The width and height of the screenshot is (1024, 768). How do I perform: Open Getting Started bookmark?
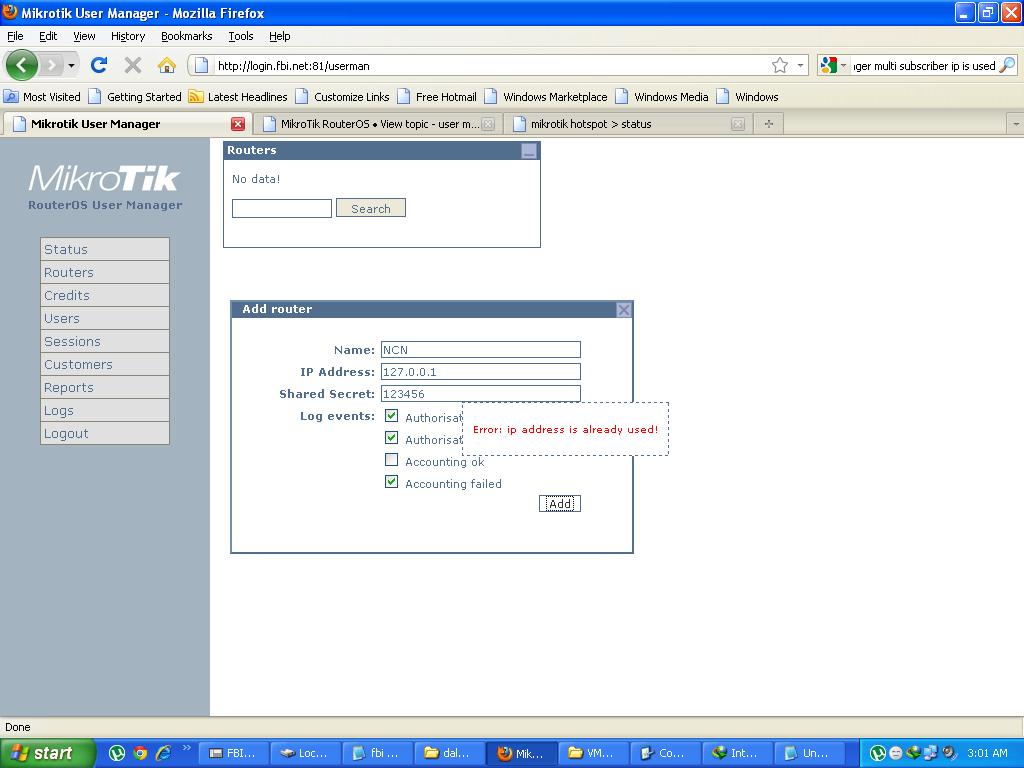coord(135,97)
